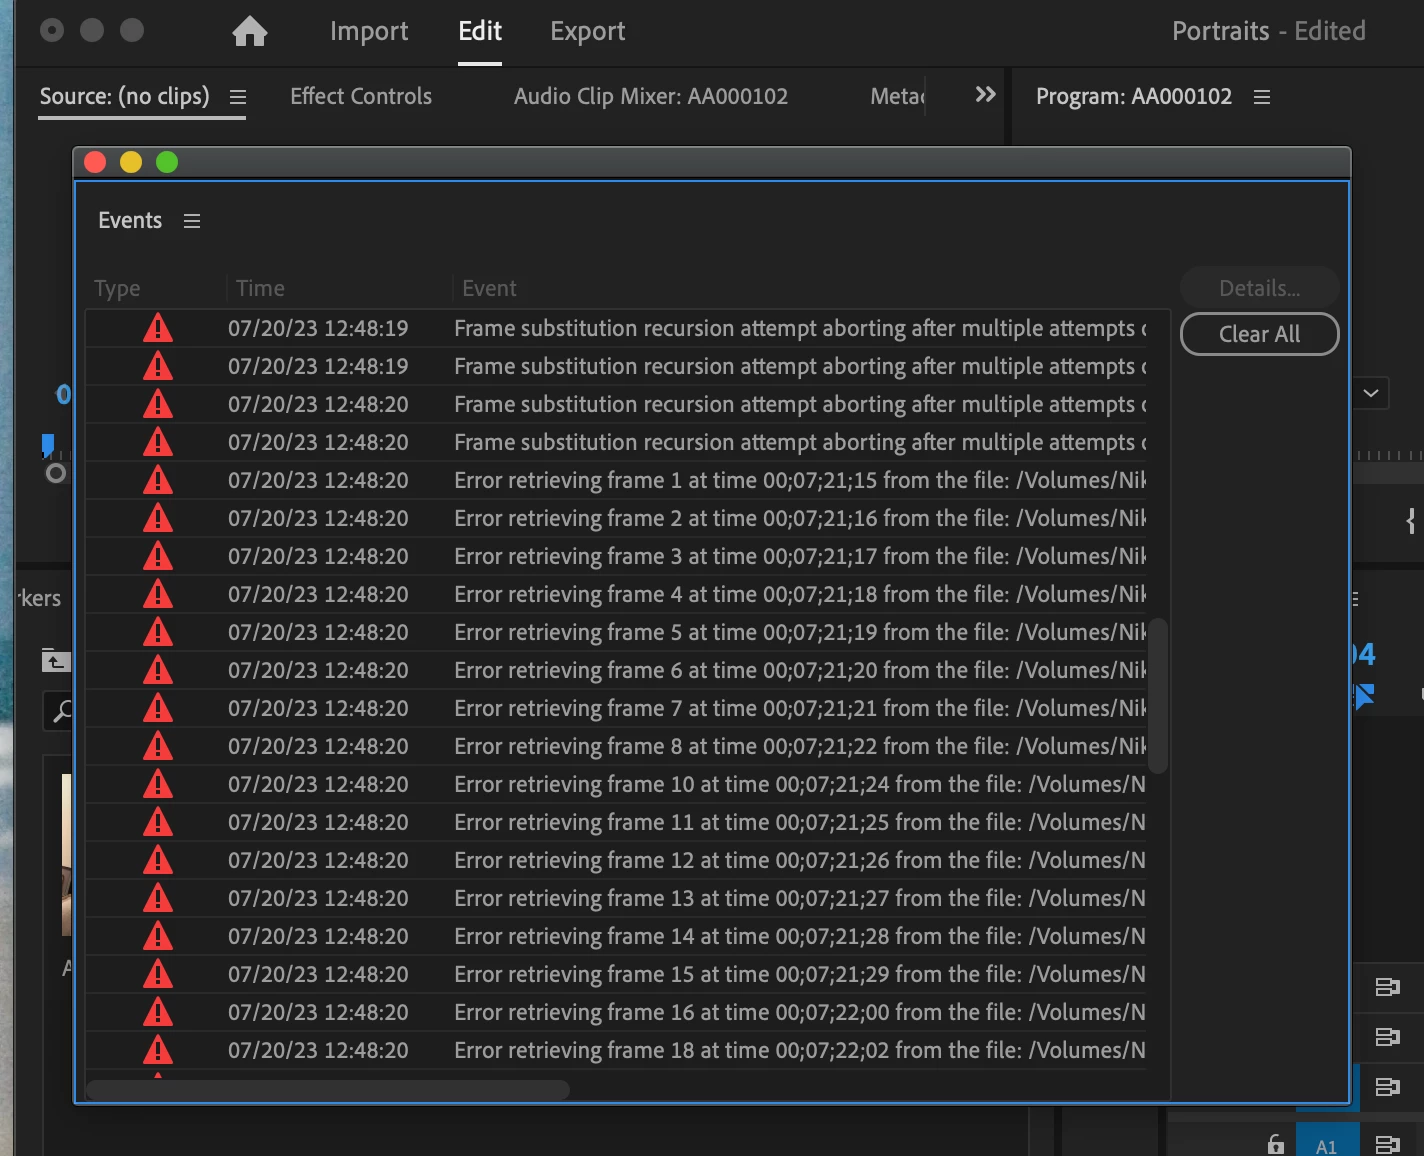Show hidden panel tabs with double chevron
1424x1156 pixels.
[985, 94]
